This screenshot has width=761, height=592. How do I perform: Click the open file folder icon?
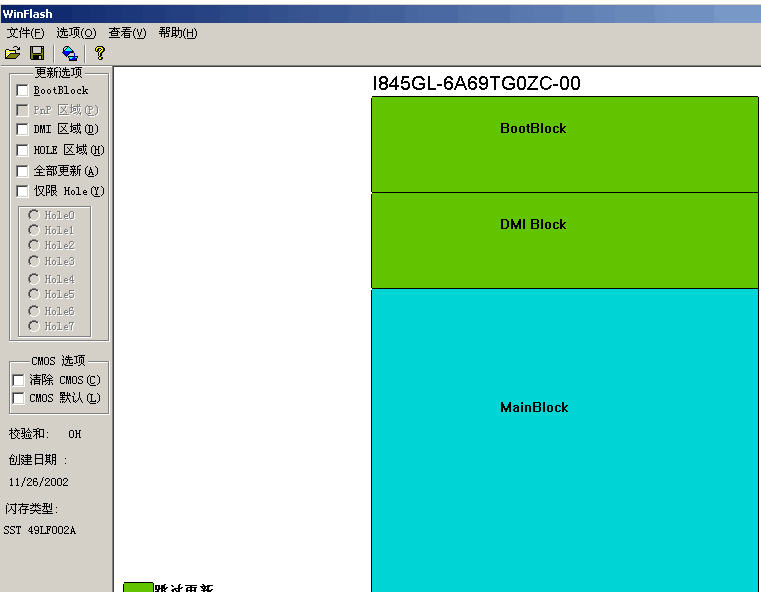(12, 53)
